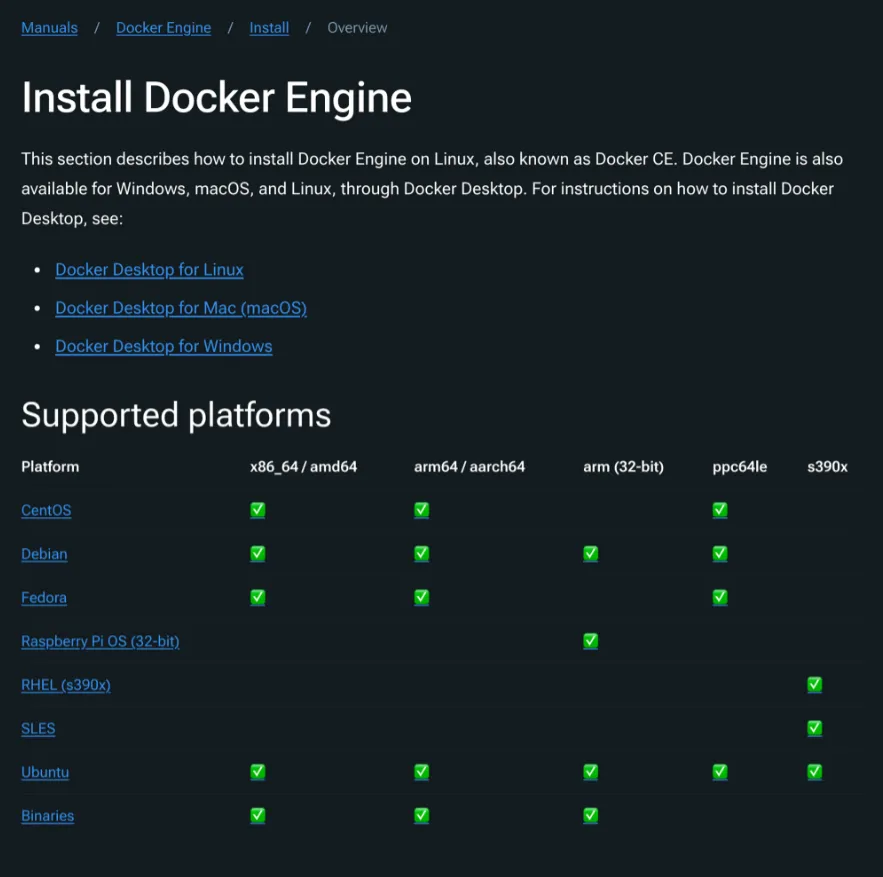Open the CentOS platform link
Screen dimensions: 883x877
(46, 510)
